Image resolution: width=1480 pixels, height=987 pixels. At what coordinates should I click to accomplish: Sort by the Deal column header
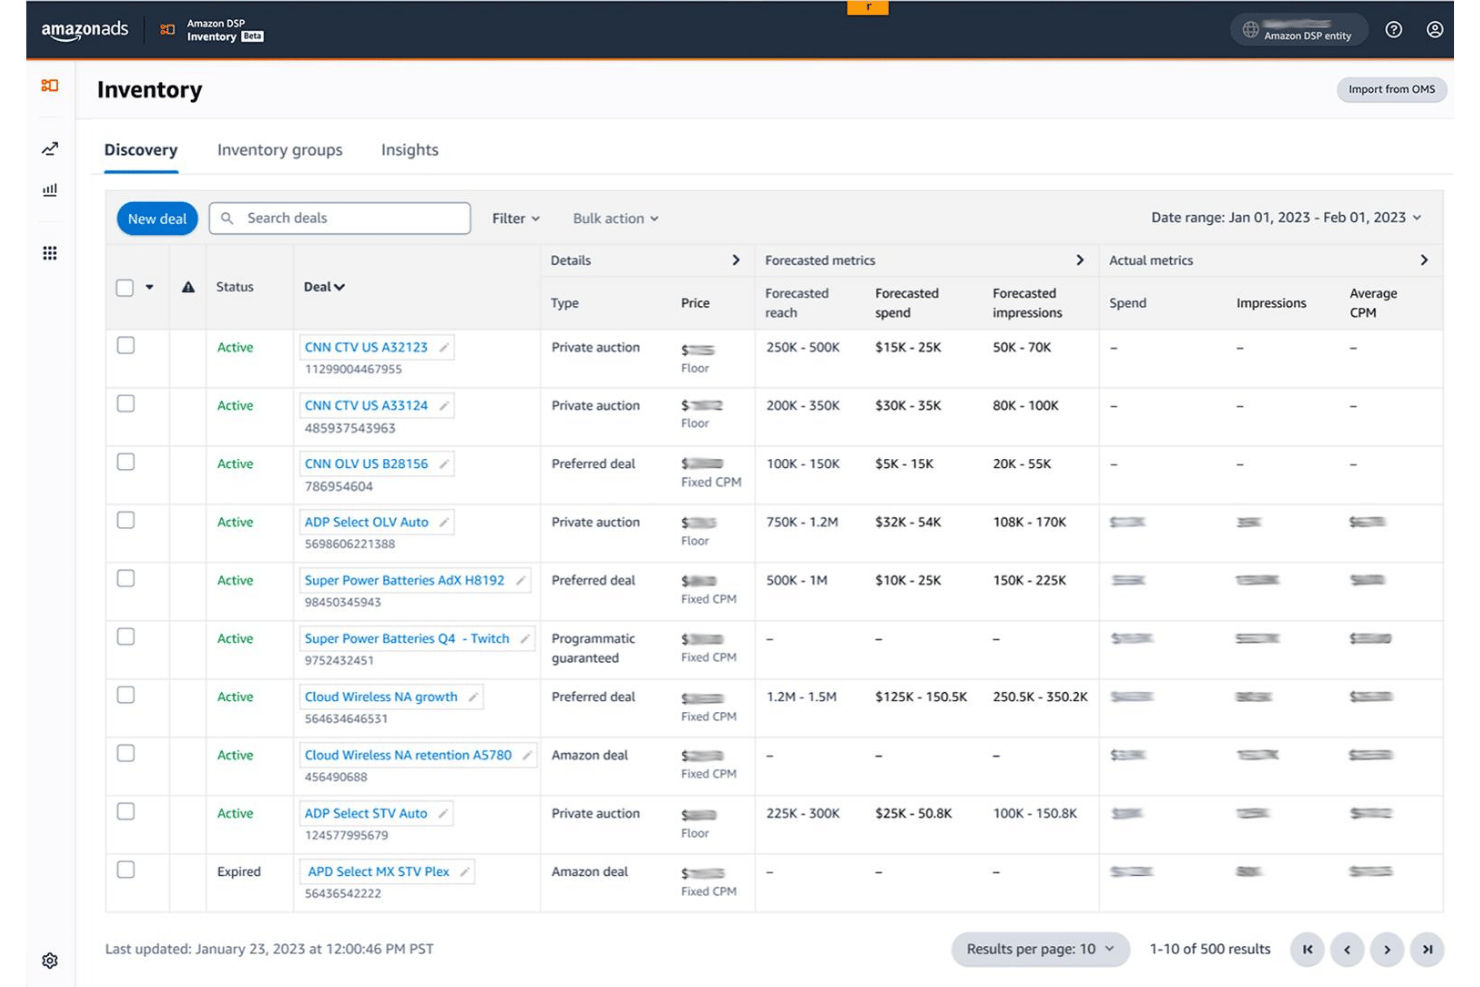(324, 287)
